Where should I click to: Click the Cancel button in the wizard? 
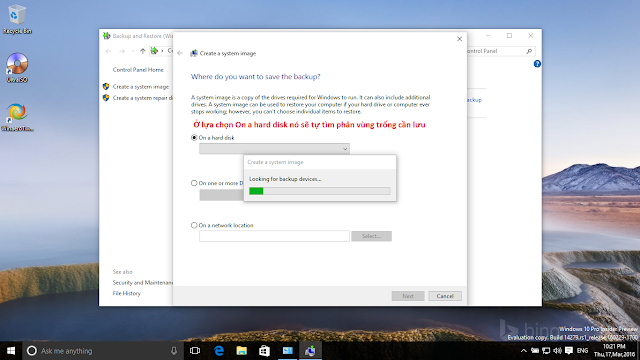[445, 296]
